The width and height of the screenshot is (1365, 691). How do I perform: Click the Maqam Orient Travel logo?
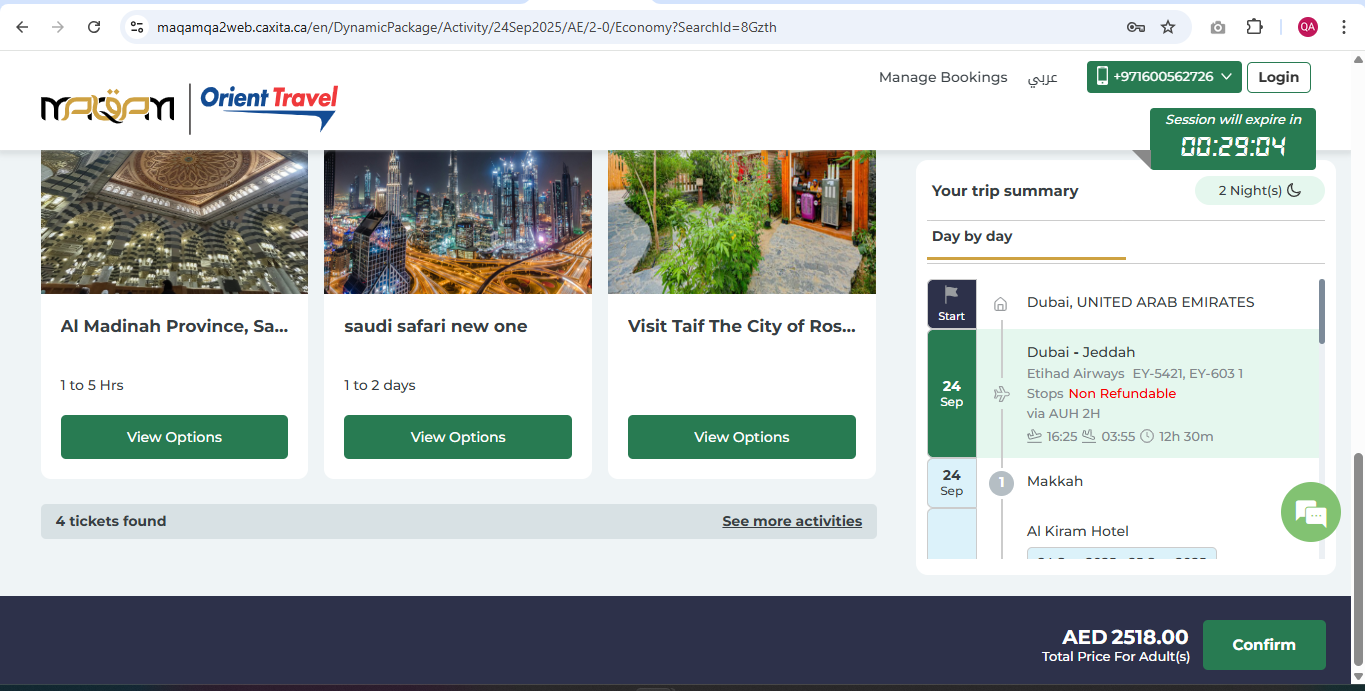[x=189, y=108]
